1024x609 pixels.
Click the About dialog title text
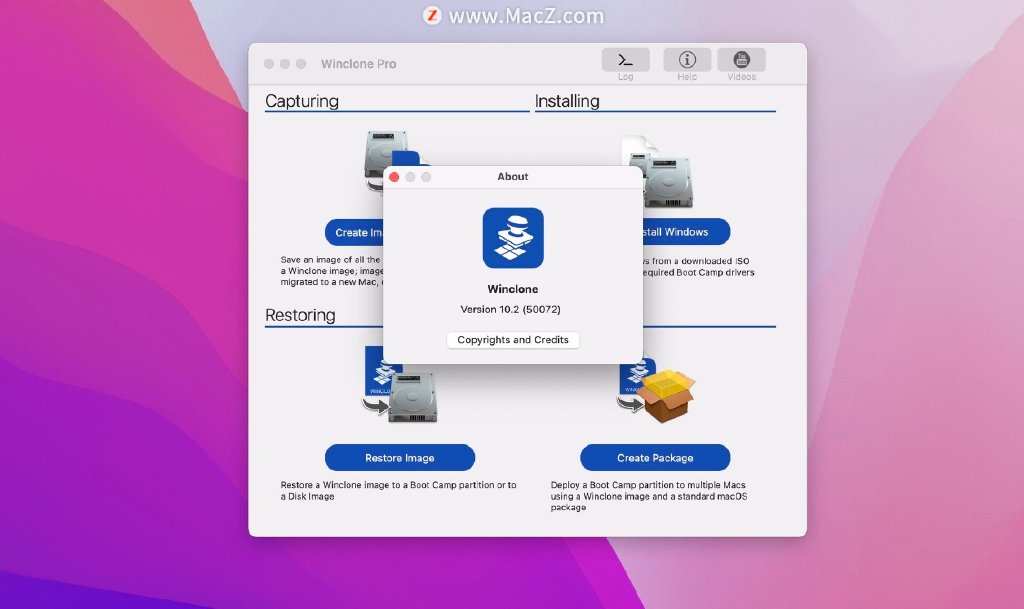512,176
